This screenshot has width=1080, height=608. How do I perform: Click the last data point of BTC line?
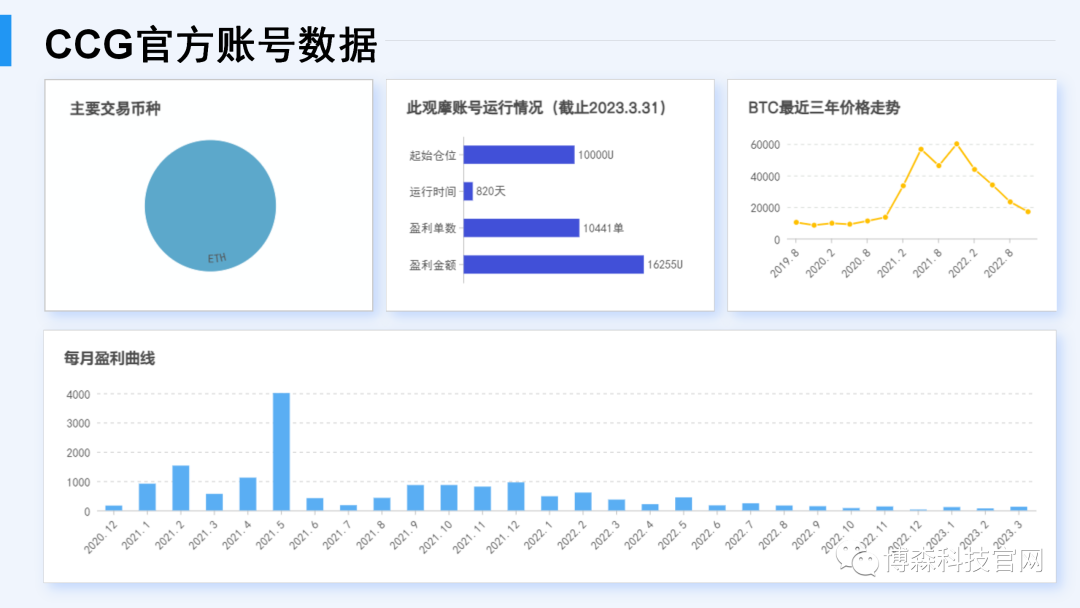point(1028,212)
